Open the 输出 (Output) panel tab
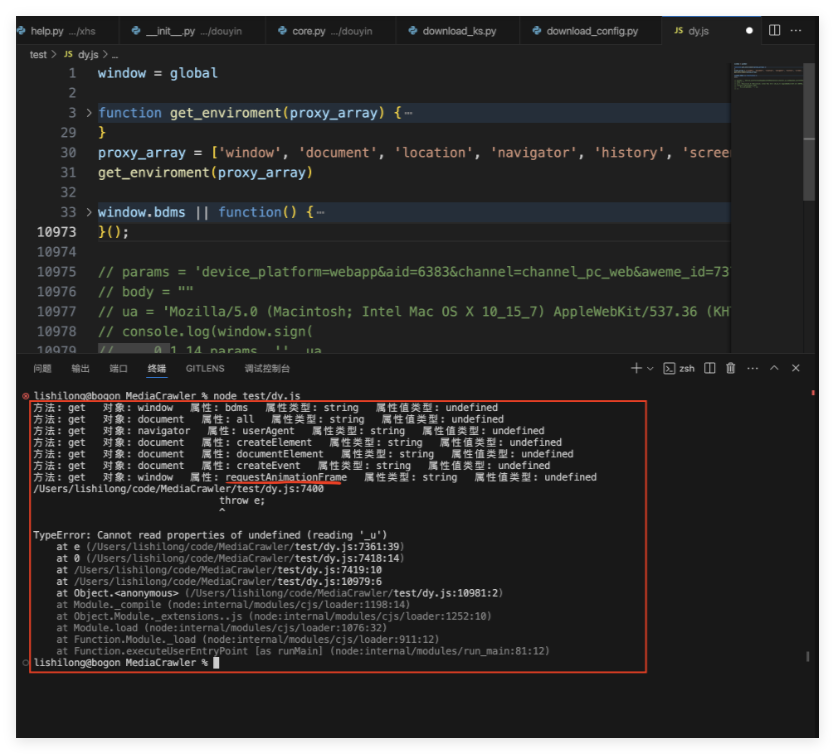 tap(80, 368)
